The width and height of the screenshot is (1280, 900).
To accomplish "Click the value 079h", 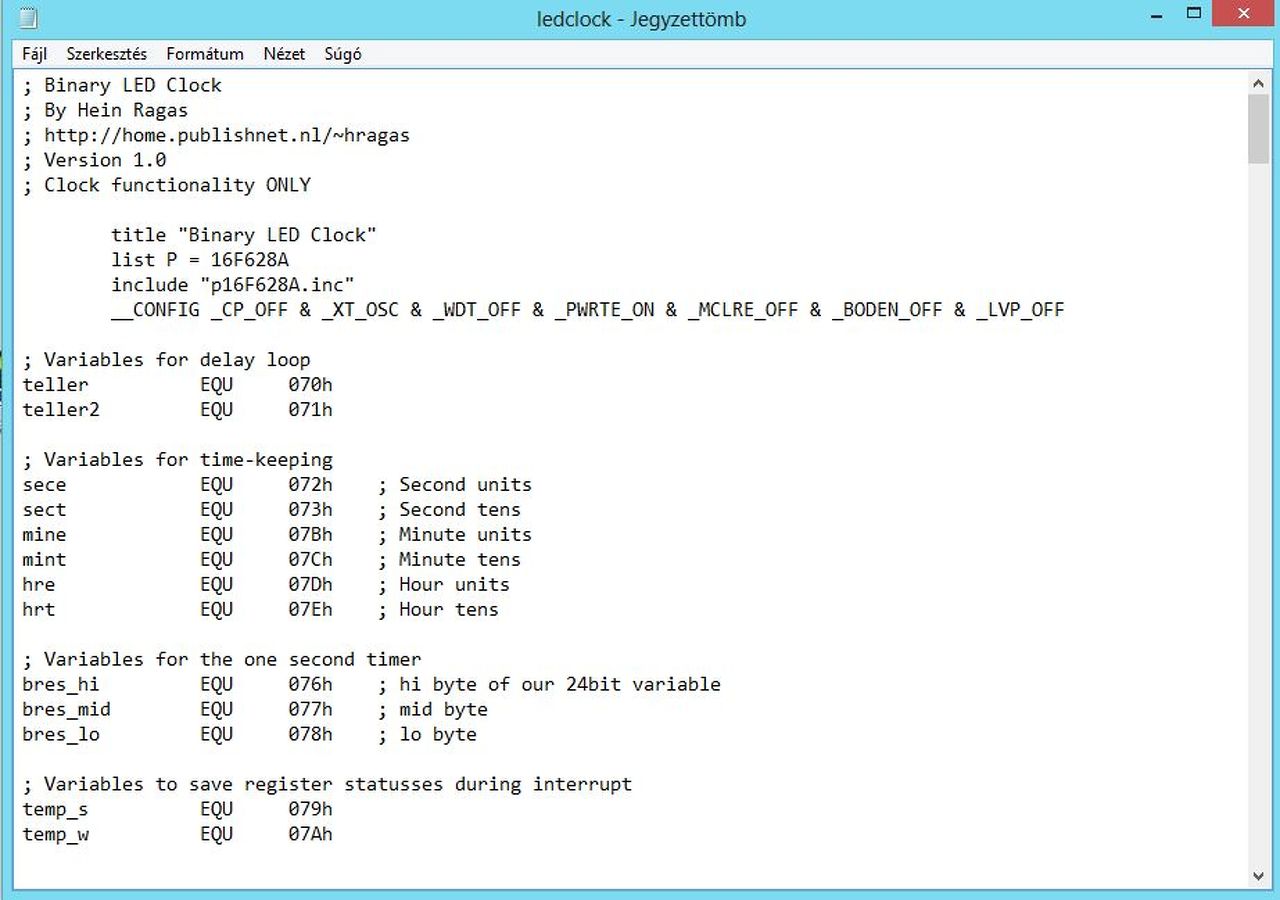I will coord(311,810).
